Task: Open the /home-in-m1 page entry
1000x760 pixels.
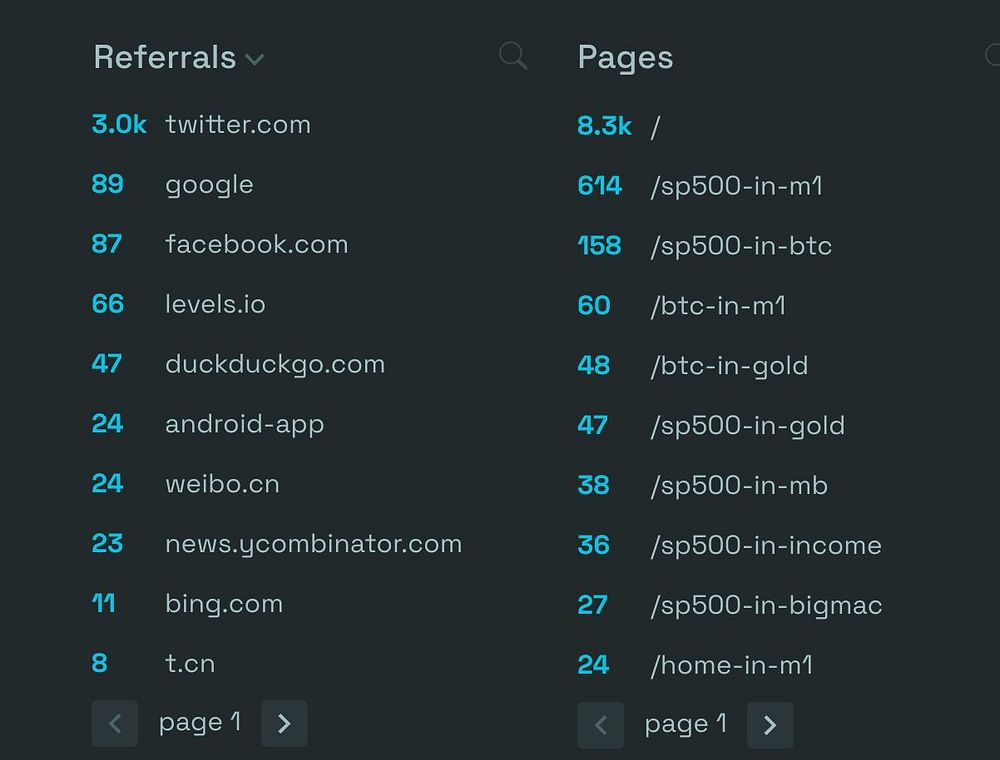Action: 732,666
